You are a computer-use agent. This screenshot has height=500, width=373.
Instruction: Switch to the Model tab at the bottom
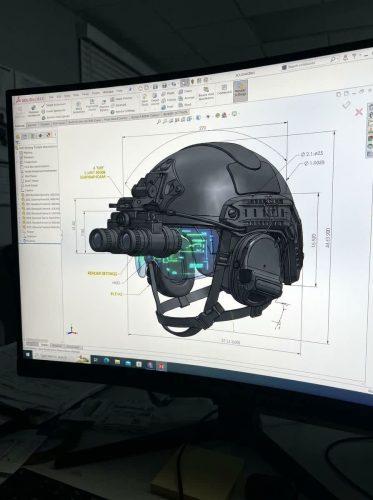tap(44, 345)
